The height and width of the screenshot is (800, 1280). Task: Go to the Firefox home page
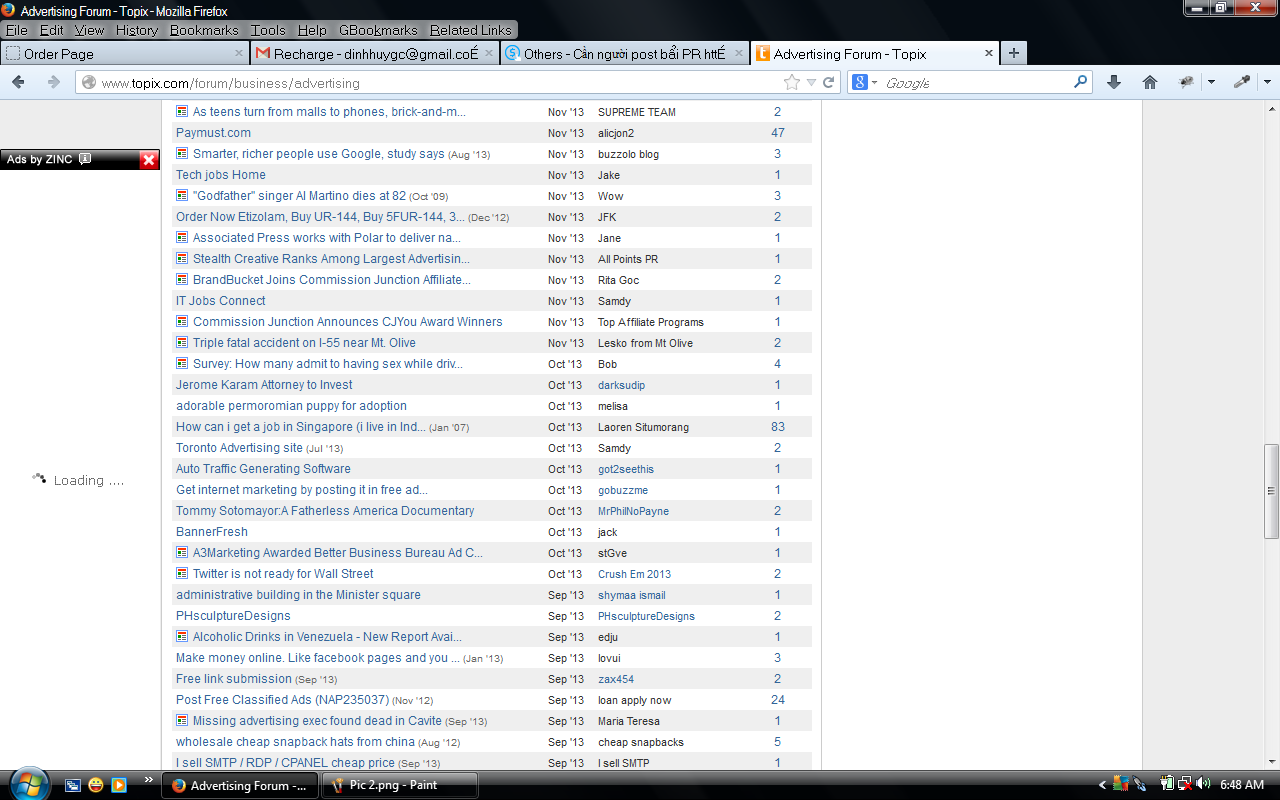click(1150, 83)
